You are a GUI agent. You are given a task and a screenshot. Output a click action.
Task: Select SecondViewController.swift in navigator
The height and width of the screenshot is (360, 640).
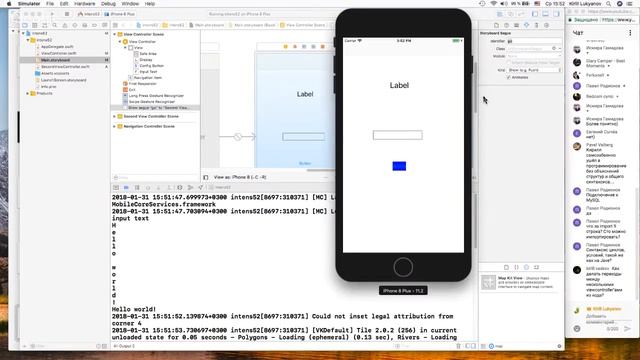(x=65, y=67)
